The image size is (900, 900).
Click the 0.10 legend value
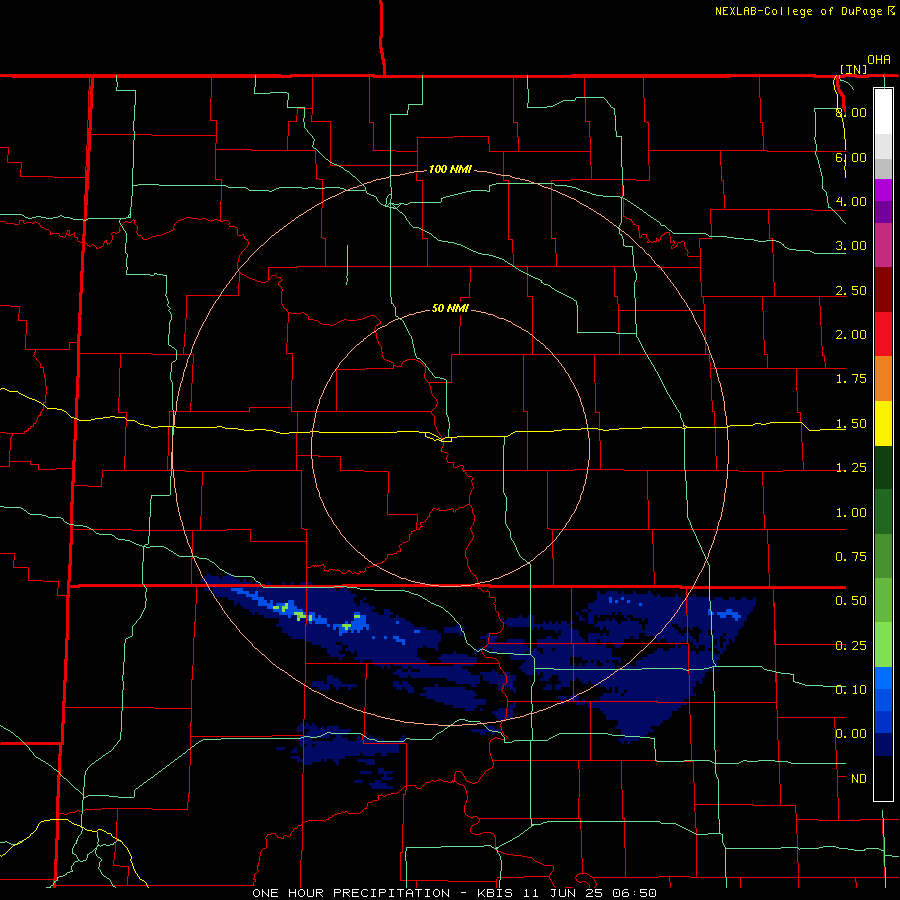pos(851,690)
